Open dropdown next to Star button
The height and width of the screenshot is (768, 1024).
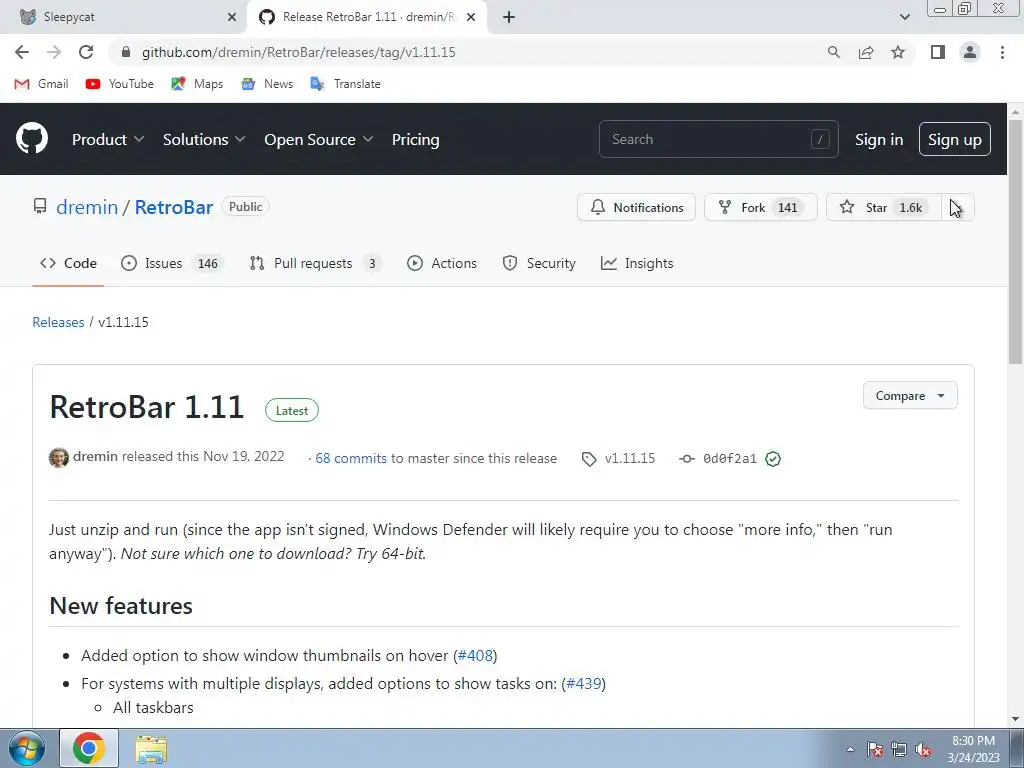(x=958, y=207)
